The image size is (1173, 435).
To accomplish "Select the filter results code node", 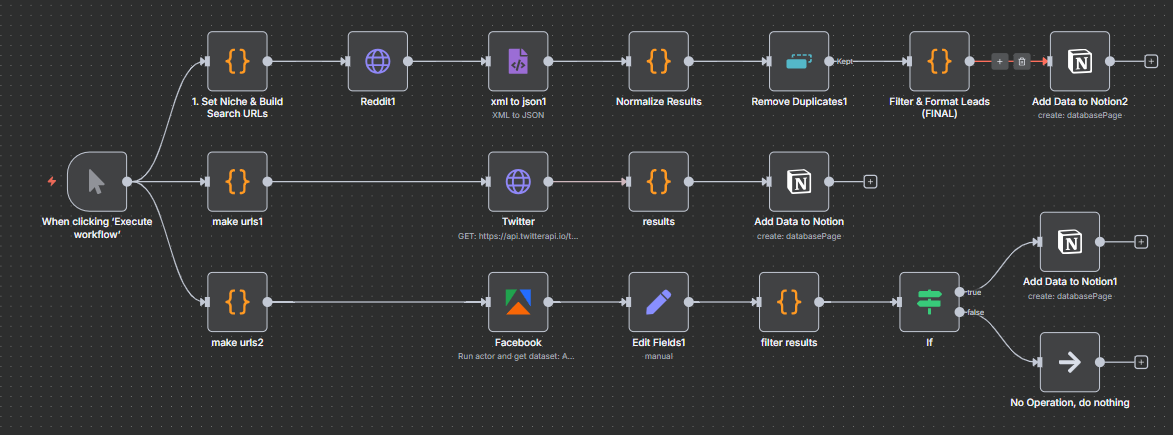I will click(789, 302).
